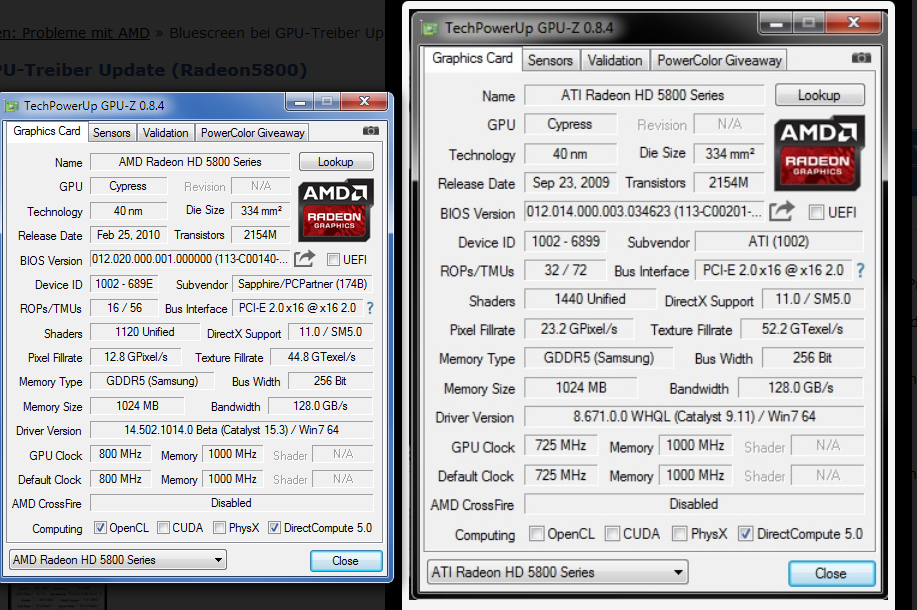This screenshot has height=610, width=917.
Task: Click bus interface question mark in right window
Action: 860,270
